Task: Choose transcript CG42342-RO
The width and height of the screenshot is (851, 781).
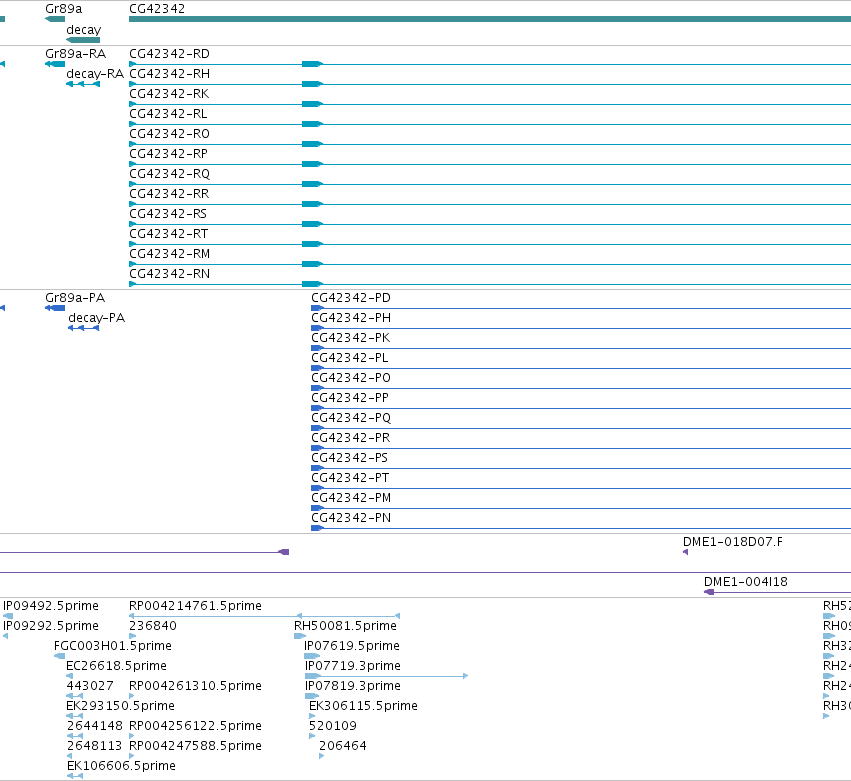Action: pos(169,134)
